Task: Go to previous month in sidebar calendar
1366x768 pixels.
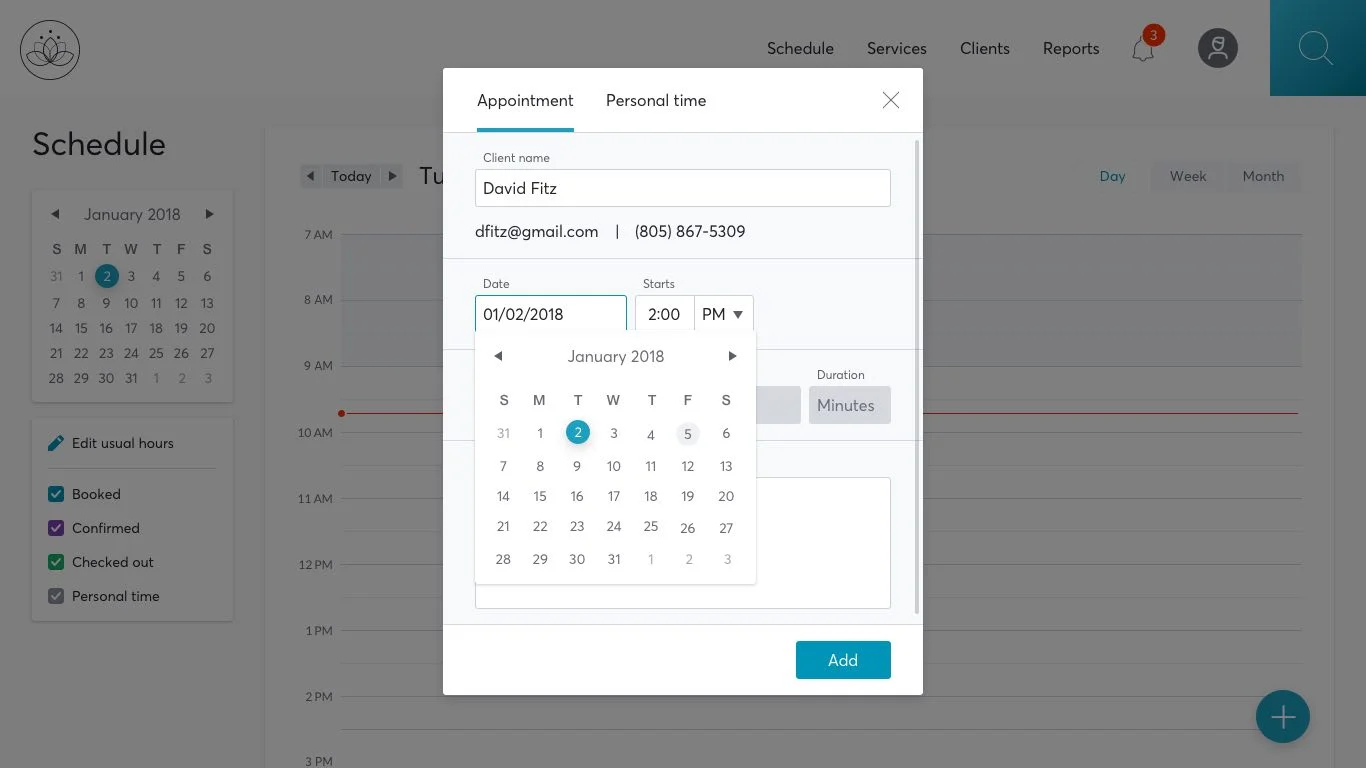Action: [55, 214]
